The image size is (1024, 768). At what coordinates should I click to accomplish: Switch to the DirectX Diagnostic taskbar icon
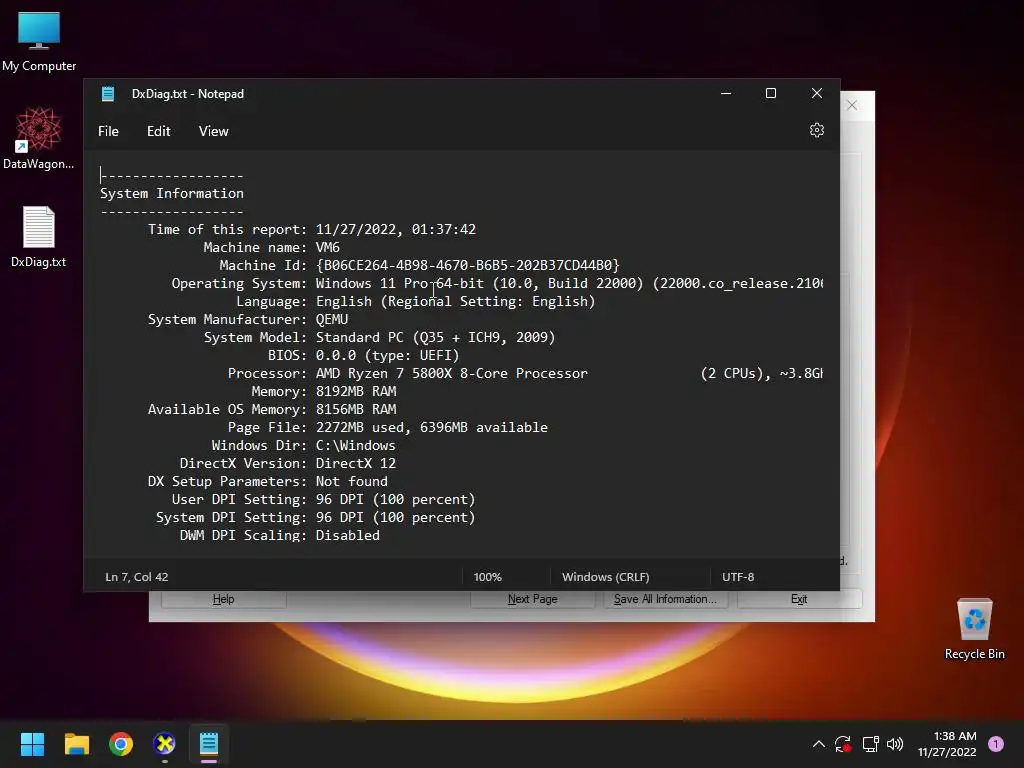pyautogui.click(x=165, y=744)
